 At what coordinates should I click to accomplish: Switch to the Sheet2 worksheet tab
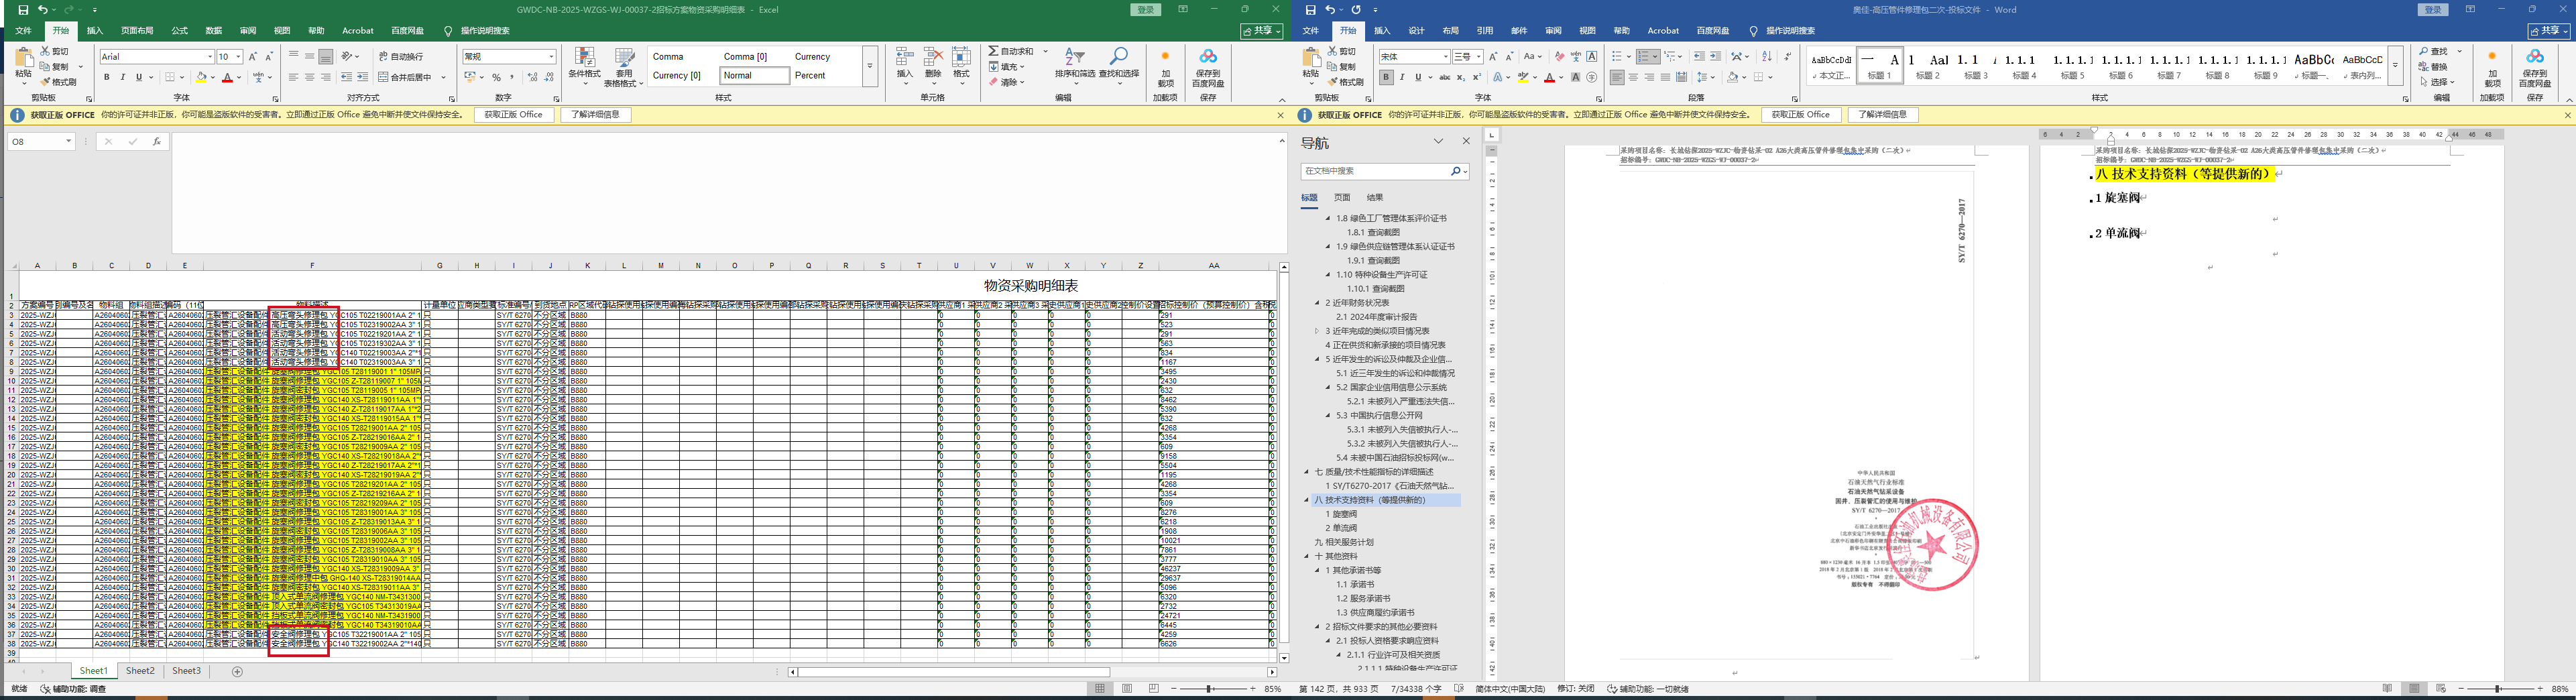coord(140,671)
